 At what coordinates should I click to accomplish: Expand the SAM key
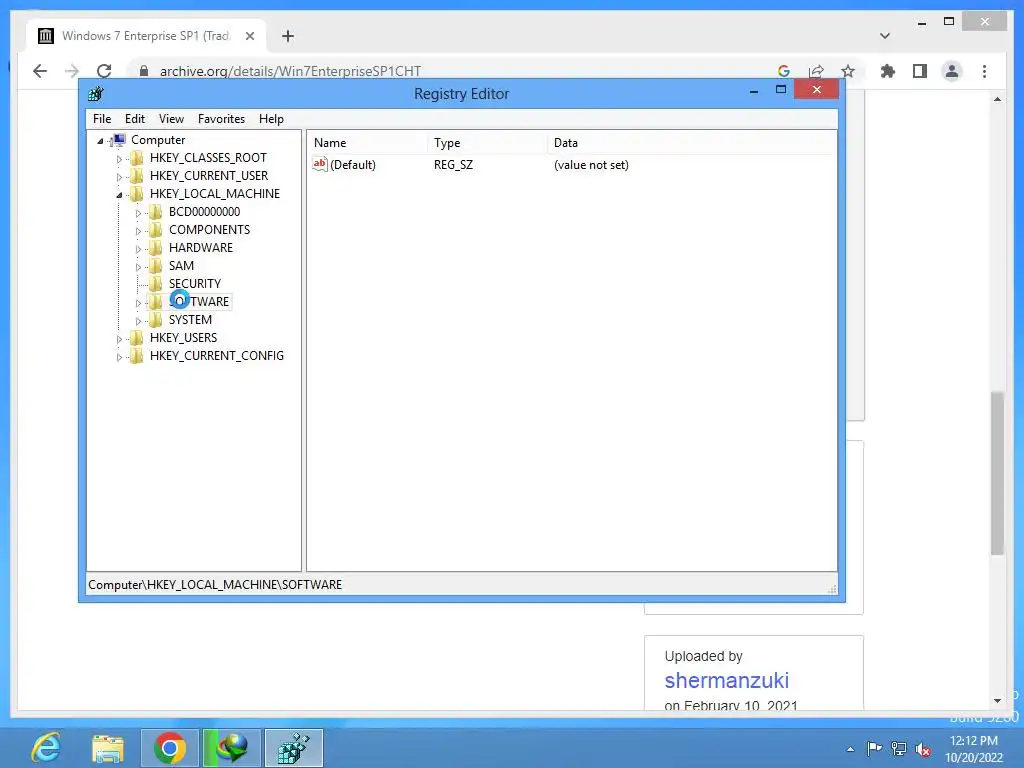tap(138, 266)
